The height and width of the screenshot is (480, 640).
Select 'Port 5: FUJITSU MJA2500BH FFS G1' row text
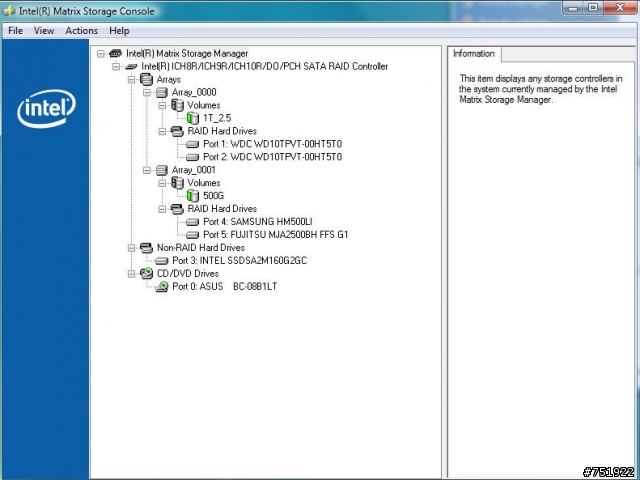click(x=276, y=235)
